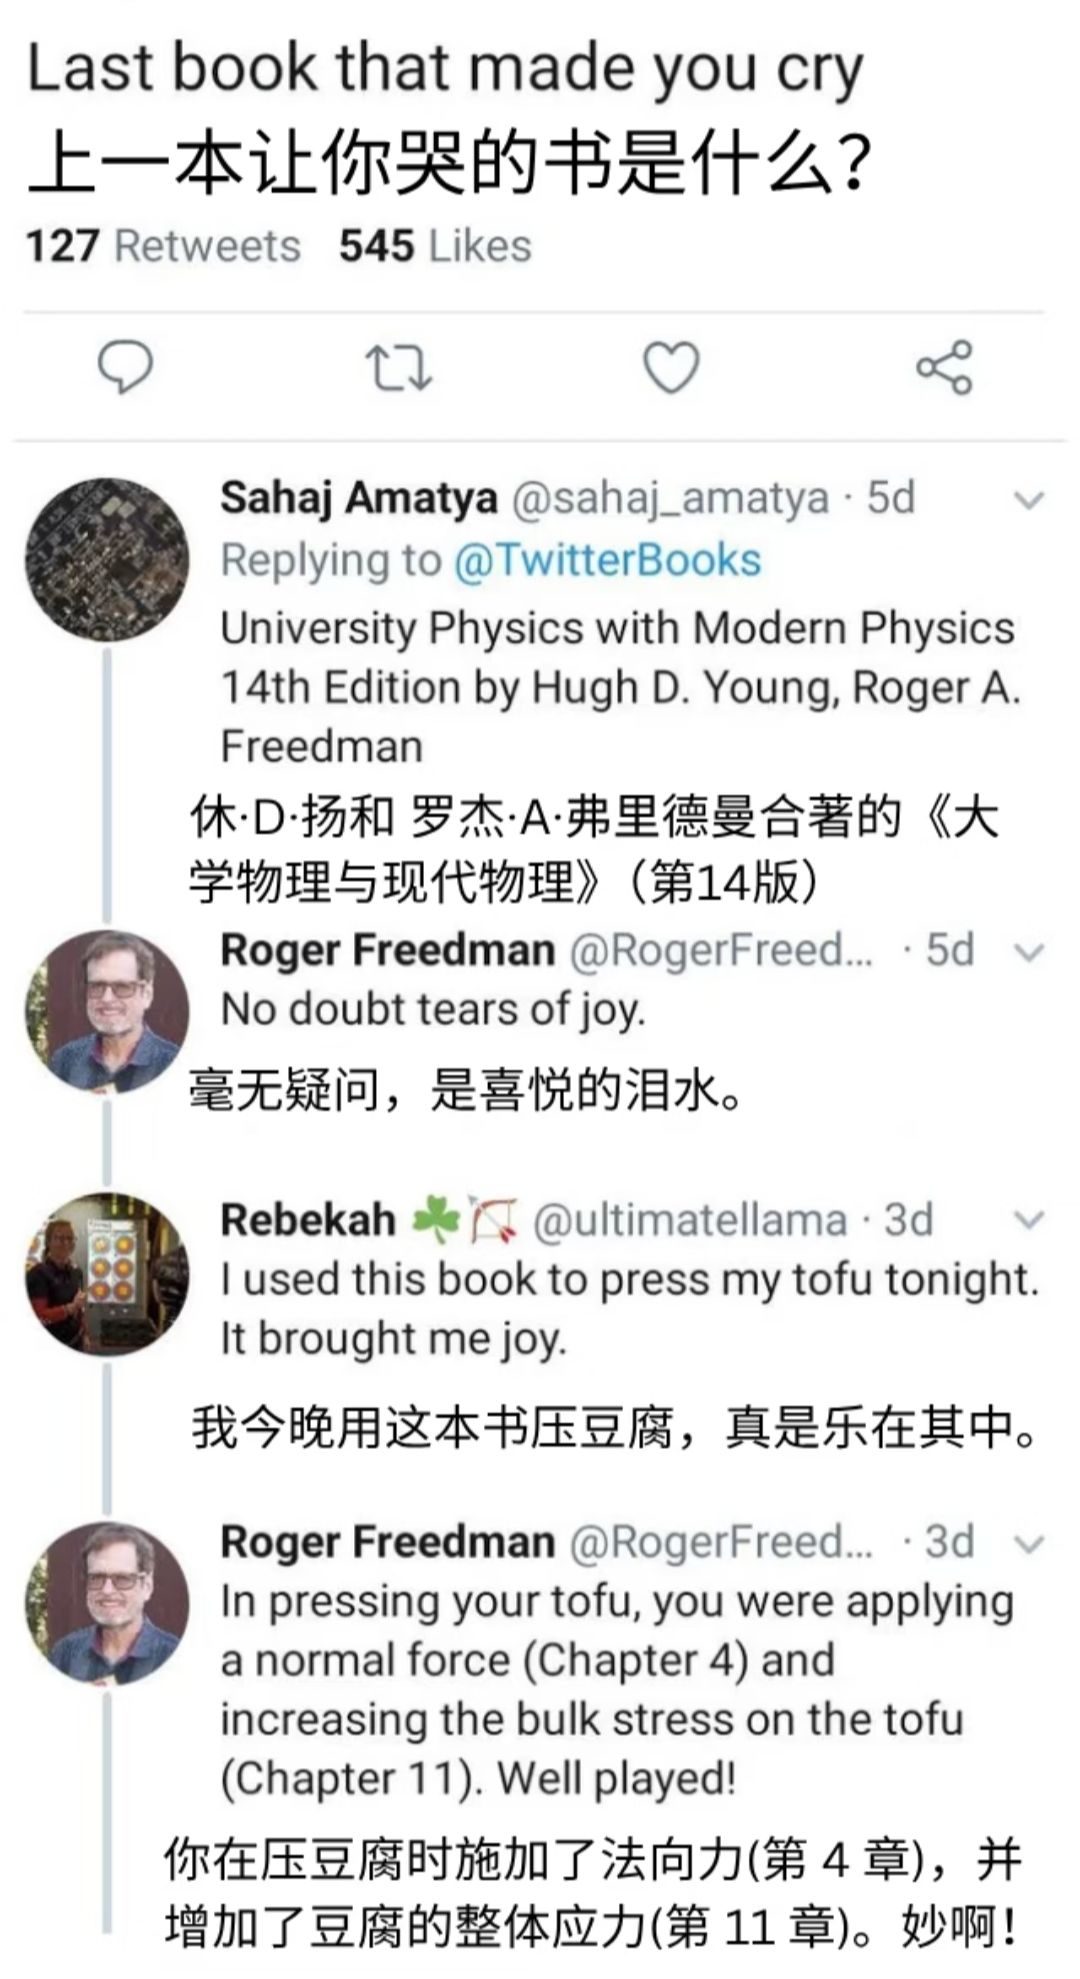Open Rebekah's profile picture
Screen dimensions: 1080x1979
point(107,1273)
